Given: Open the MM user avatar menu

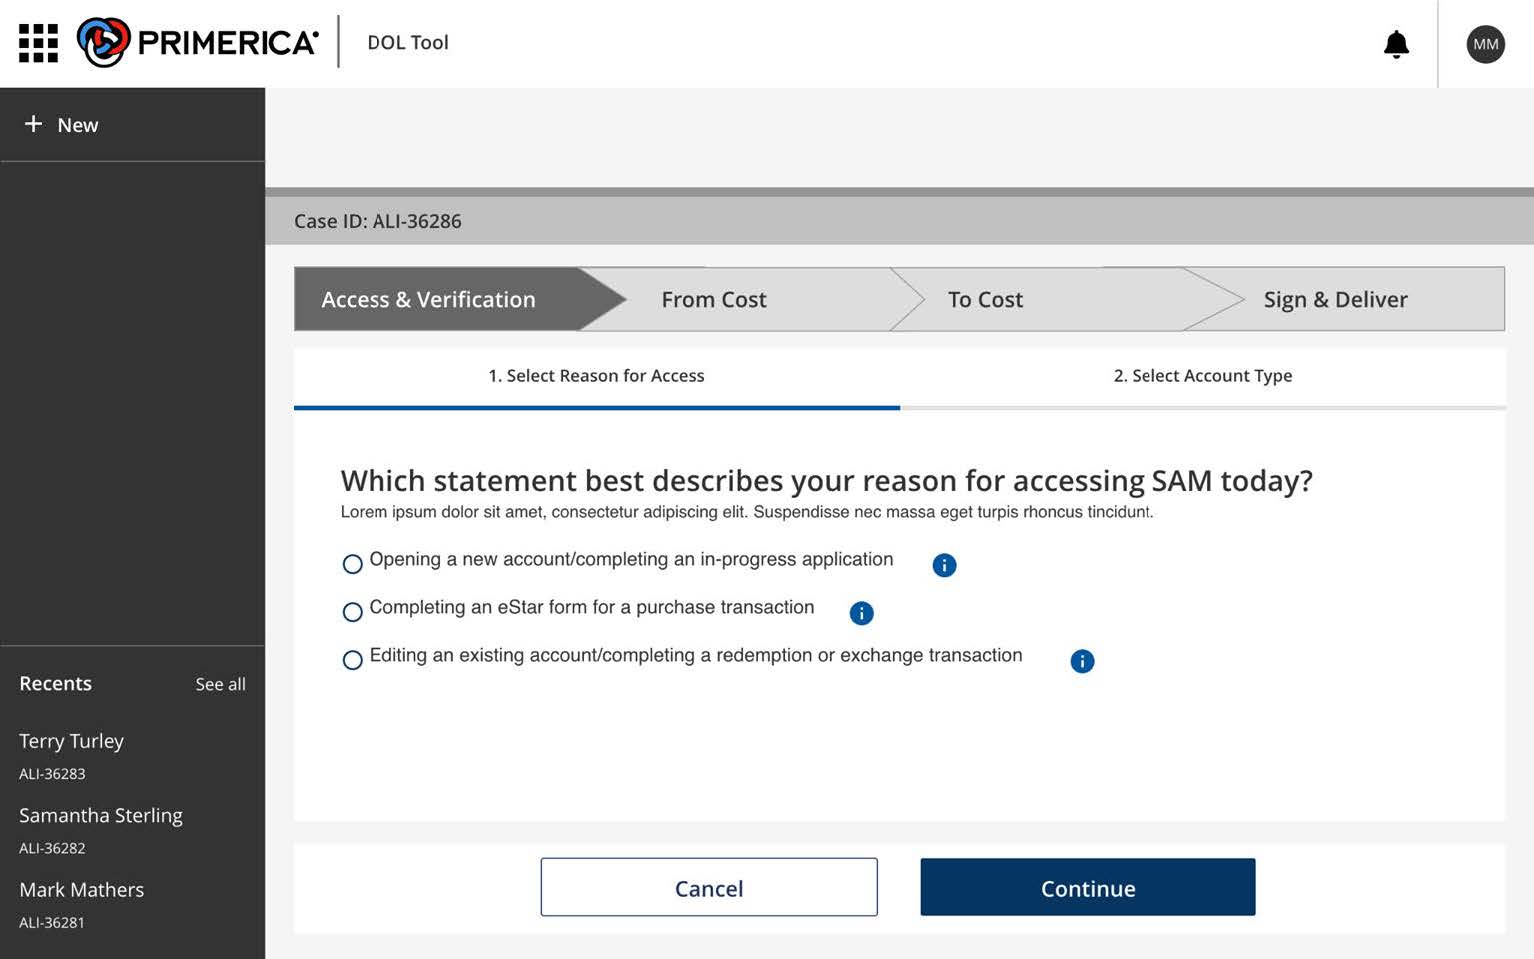Looking at the screenshot, I should (1485, 44).
